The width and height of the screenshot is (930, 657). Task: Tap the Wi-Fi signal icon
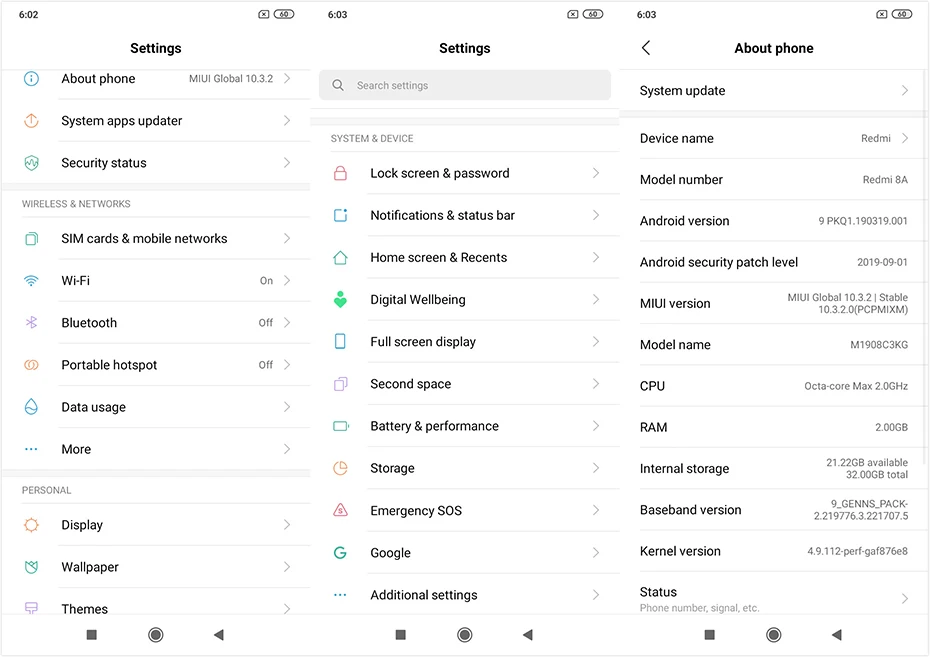[31, 280]
